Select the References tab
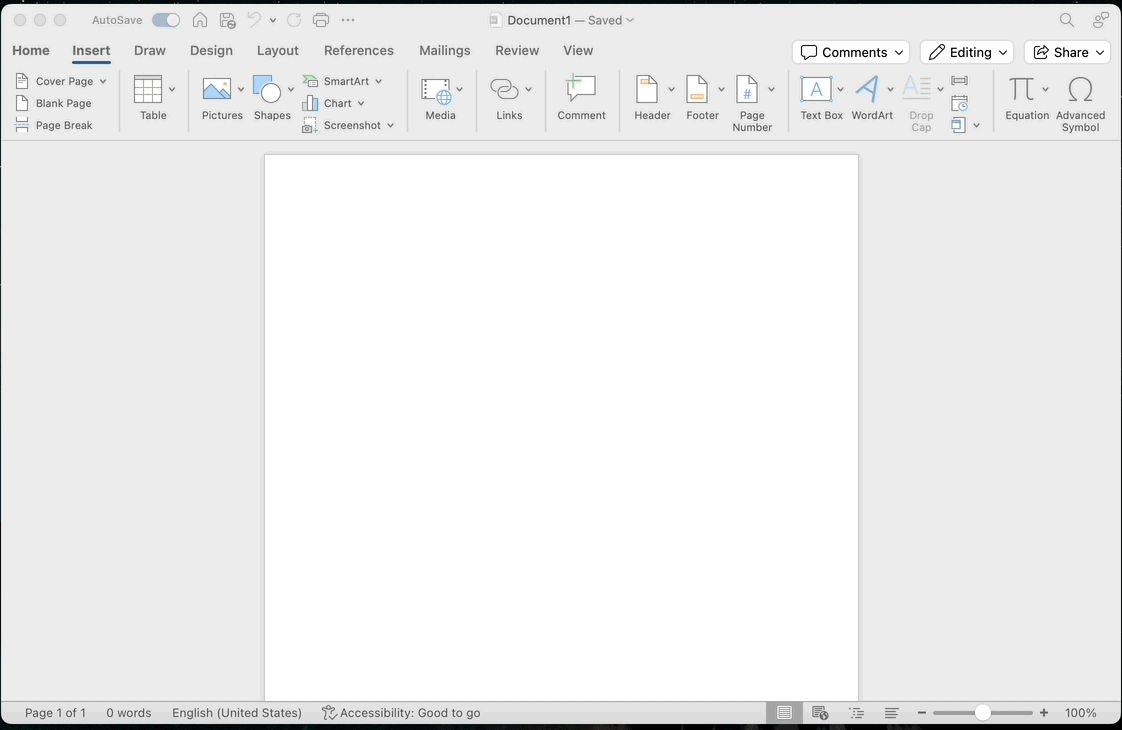Screen dimensions: 1122x730 click(x=358, y=50)
